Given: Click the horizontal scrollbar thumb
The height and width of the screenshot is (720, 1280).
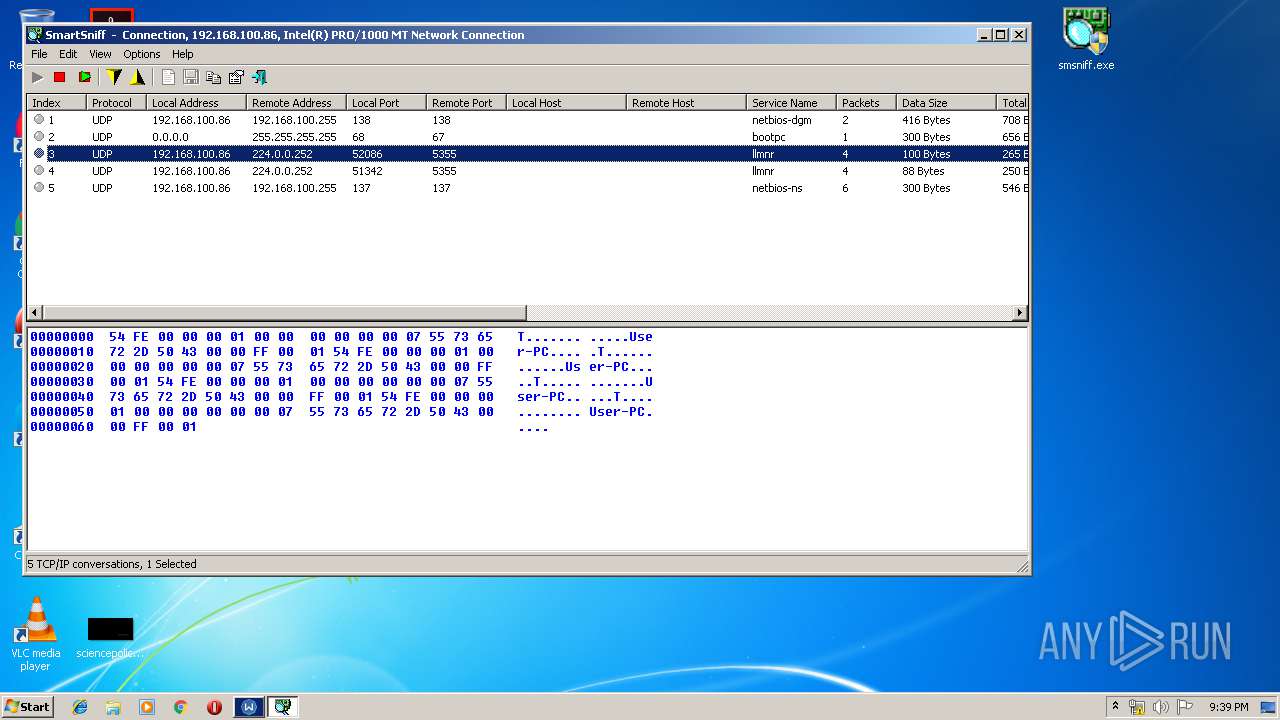Looking at the screenshot, I should 284,313.
